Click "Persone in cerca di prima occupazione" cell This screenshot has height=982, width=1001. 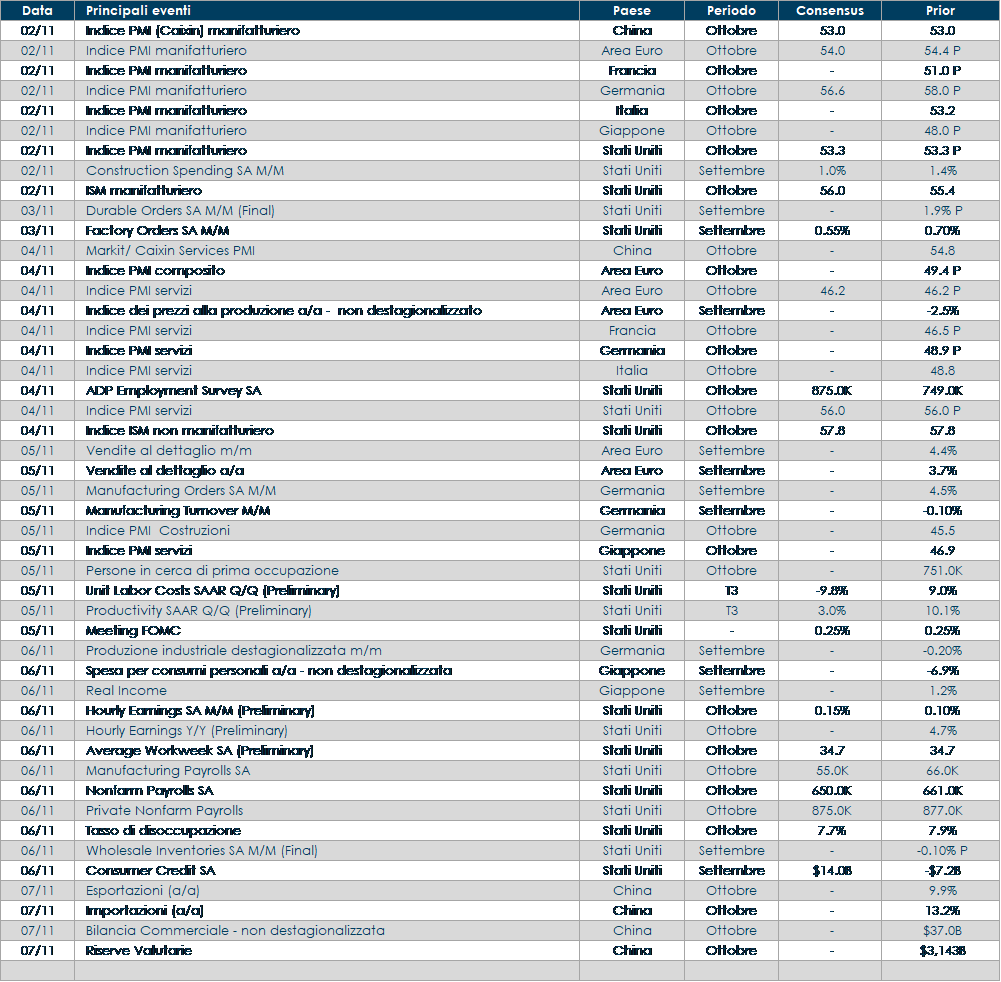[212, 571]
